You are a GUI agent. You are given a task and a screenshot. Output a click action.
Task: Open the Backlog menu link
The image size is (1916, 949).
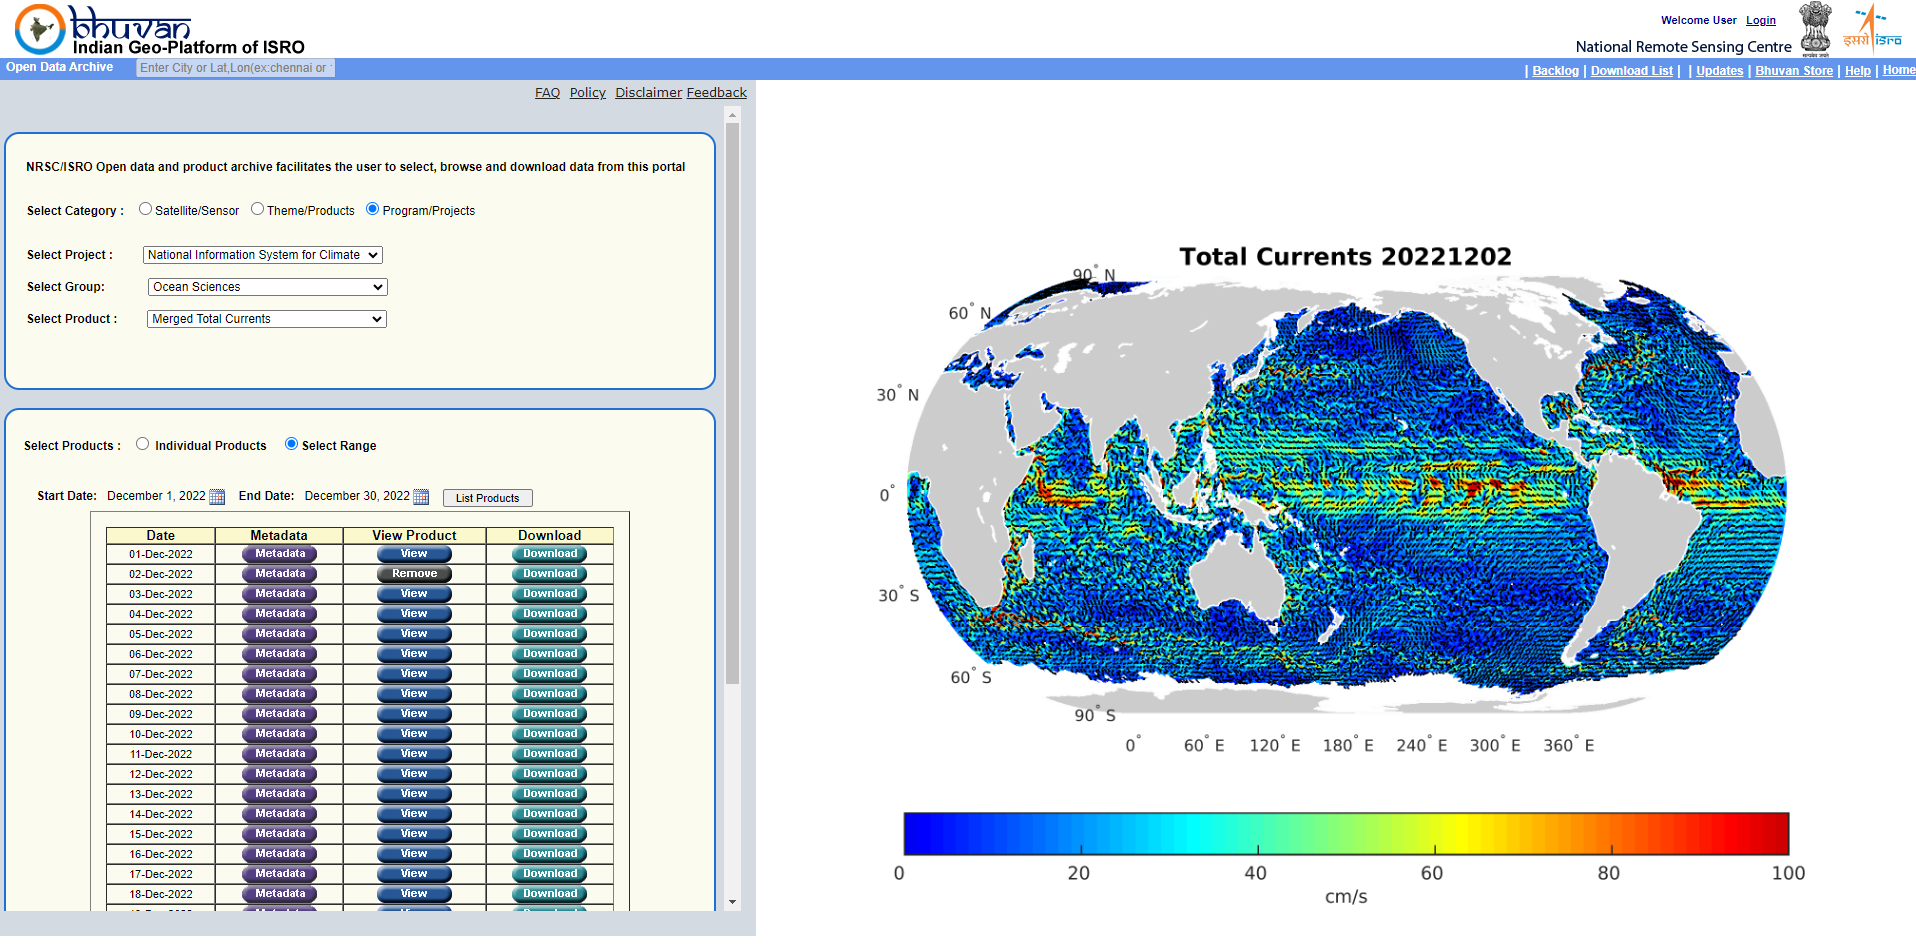tap(1555, 71)
